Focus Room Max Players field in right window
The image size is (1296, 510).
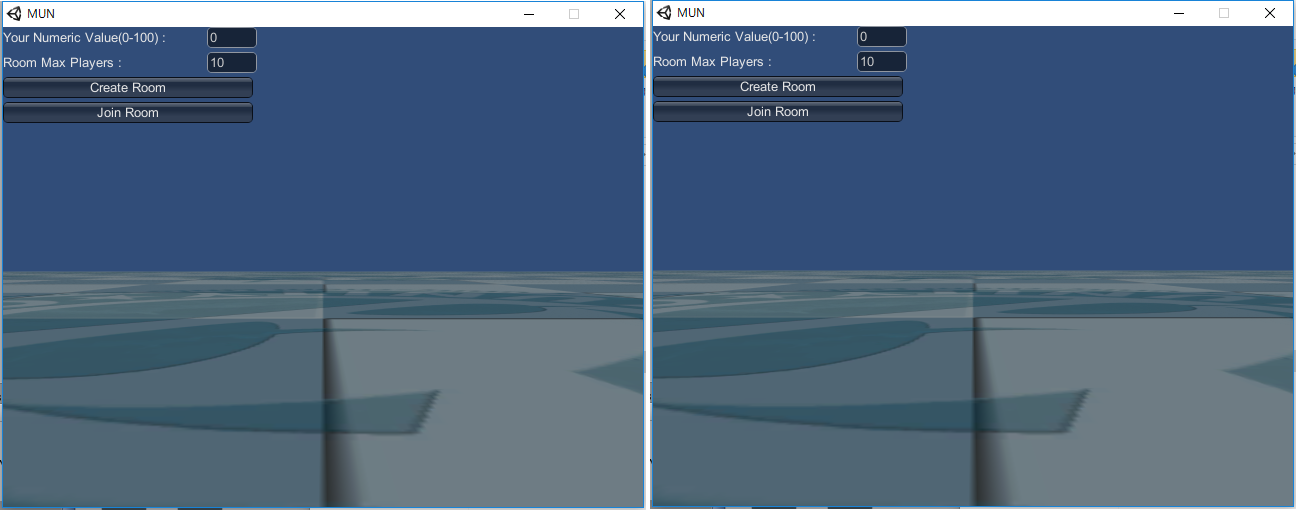click(882, 61)
